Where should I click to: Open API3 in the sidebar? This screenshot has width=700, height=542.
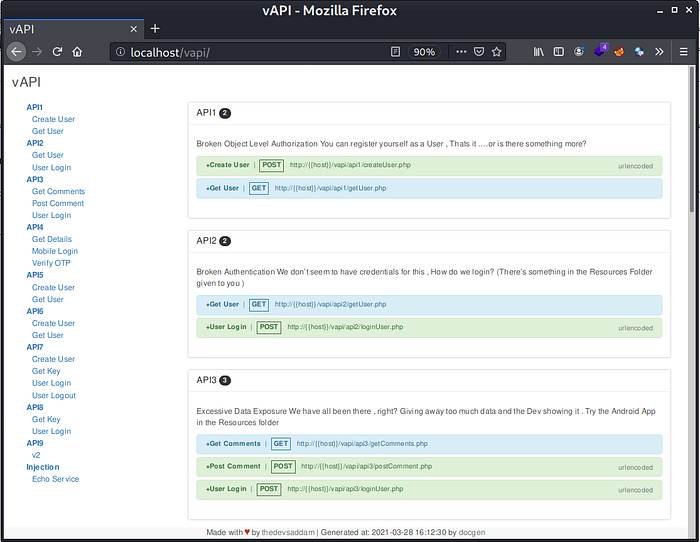[x=35, y=179]
